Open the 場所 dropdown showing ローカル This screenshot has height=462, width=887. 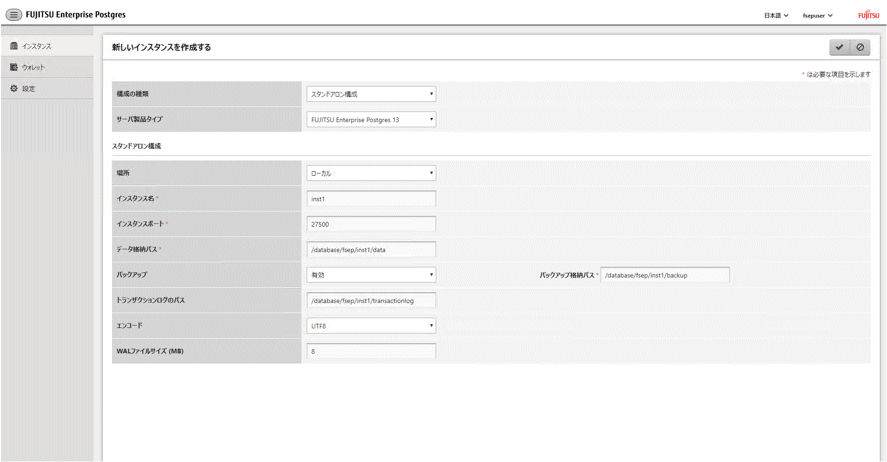tap(371, 173)
